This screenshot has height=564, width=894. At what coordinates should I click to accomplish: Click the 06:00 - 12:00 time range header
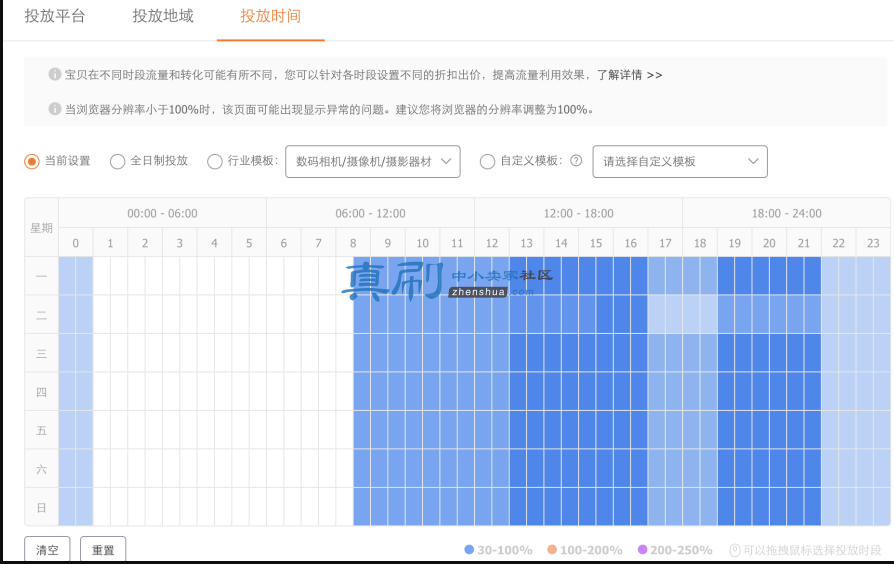371,213
